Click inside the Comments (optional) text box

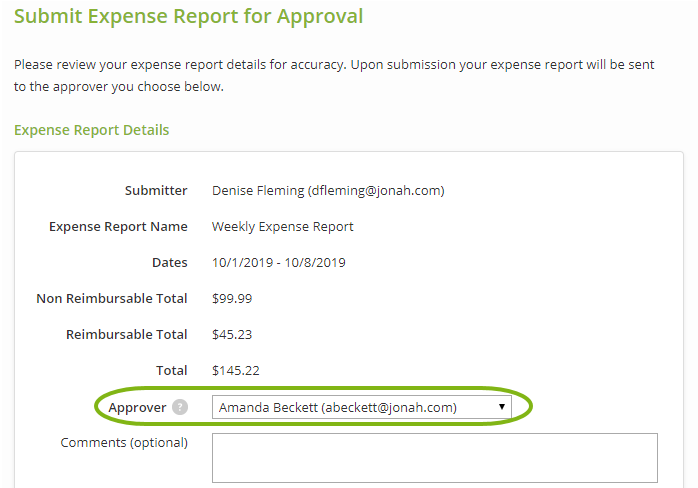434,458
